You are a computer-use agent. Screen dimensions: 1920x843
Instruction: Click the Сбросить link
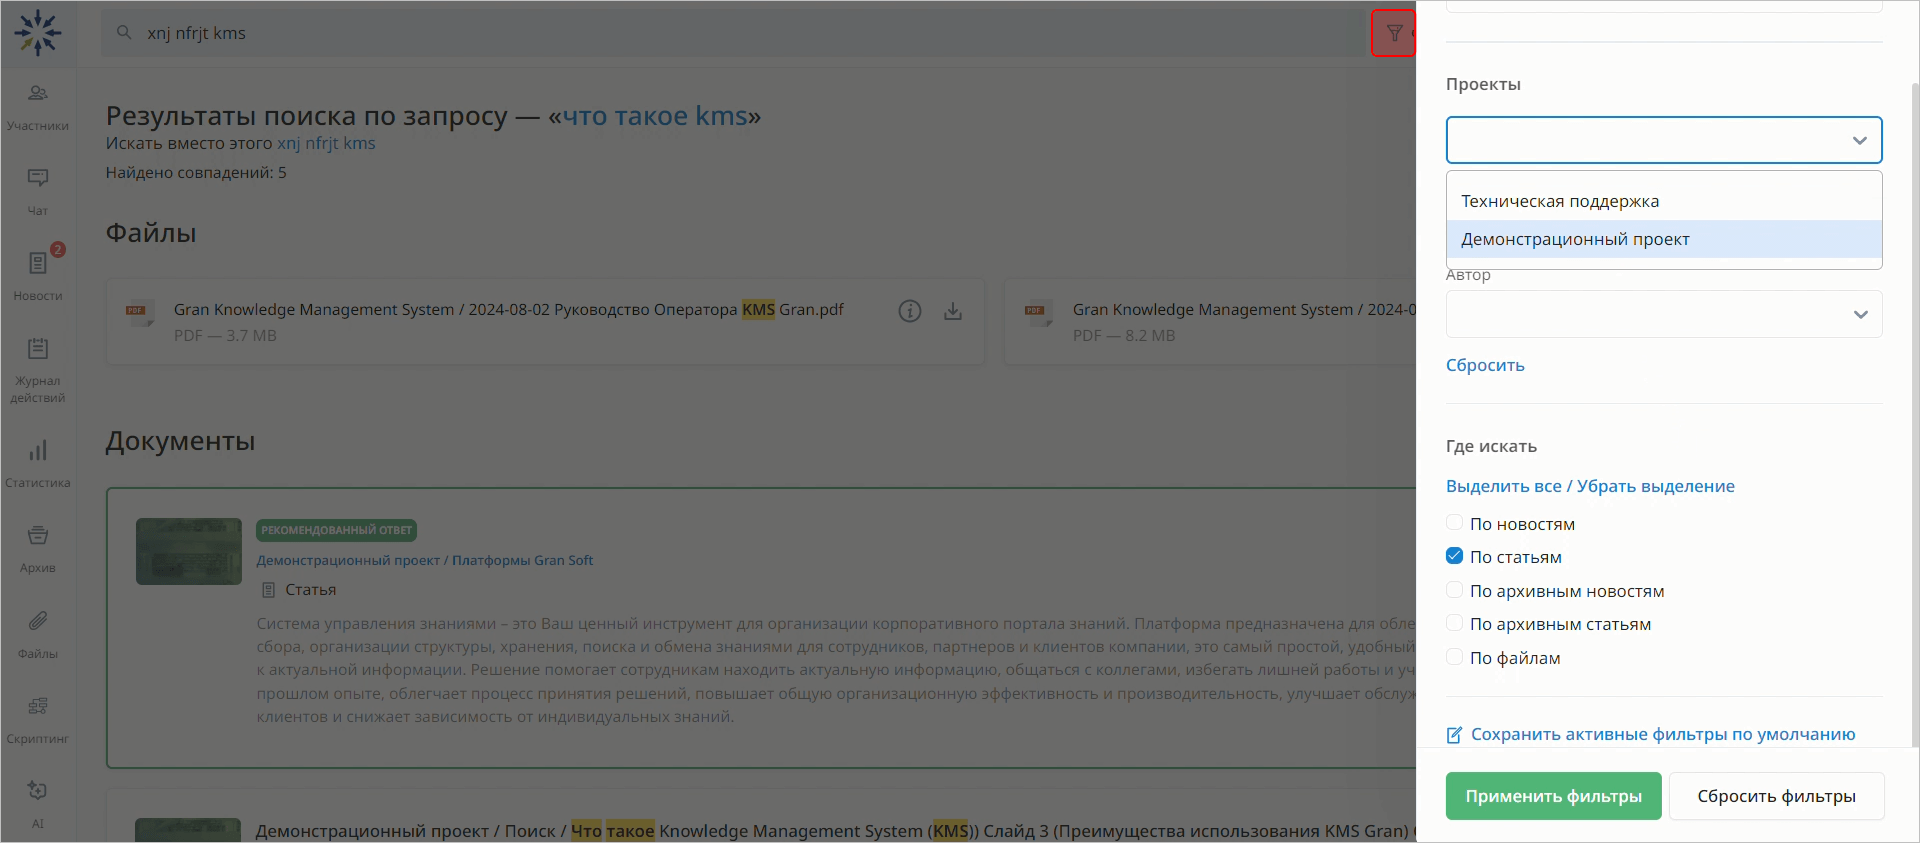[x=1485, y=365]
